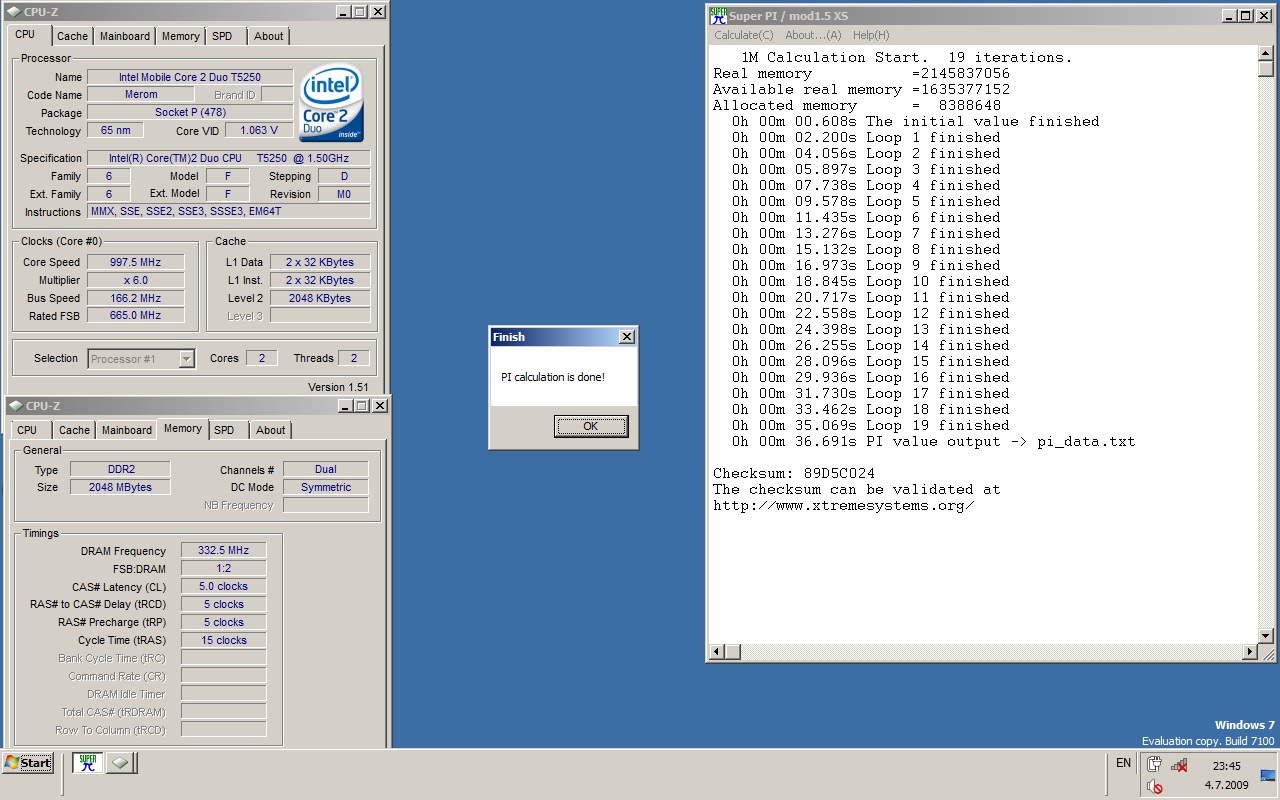Click DC Mode value Symmetric
Image resolution: width=1280 pixels, height=800 pixels.
coord(326,487)
